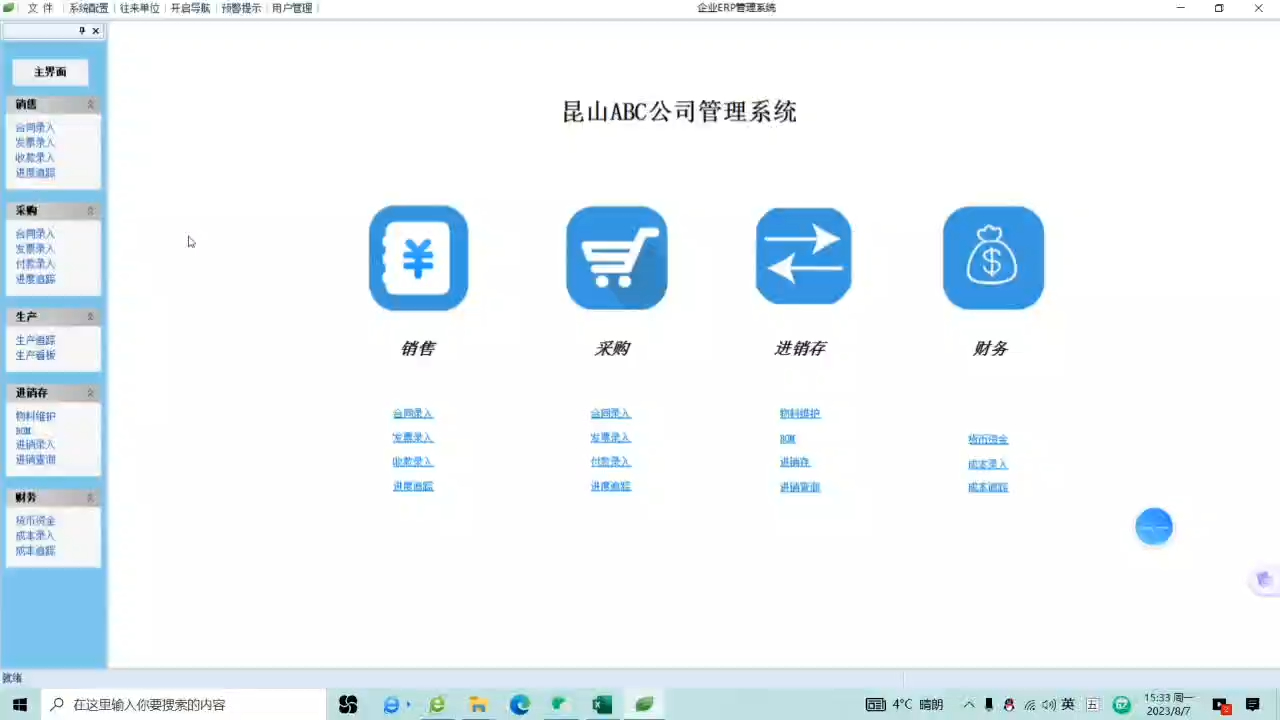The image size is (1280, 720).
Task: Open the 系统配置 menu
Action: (x=88, y=8)
